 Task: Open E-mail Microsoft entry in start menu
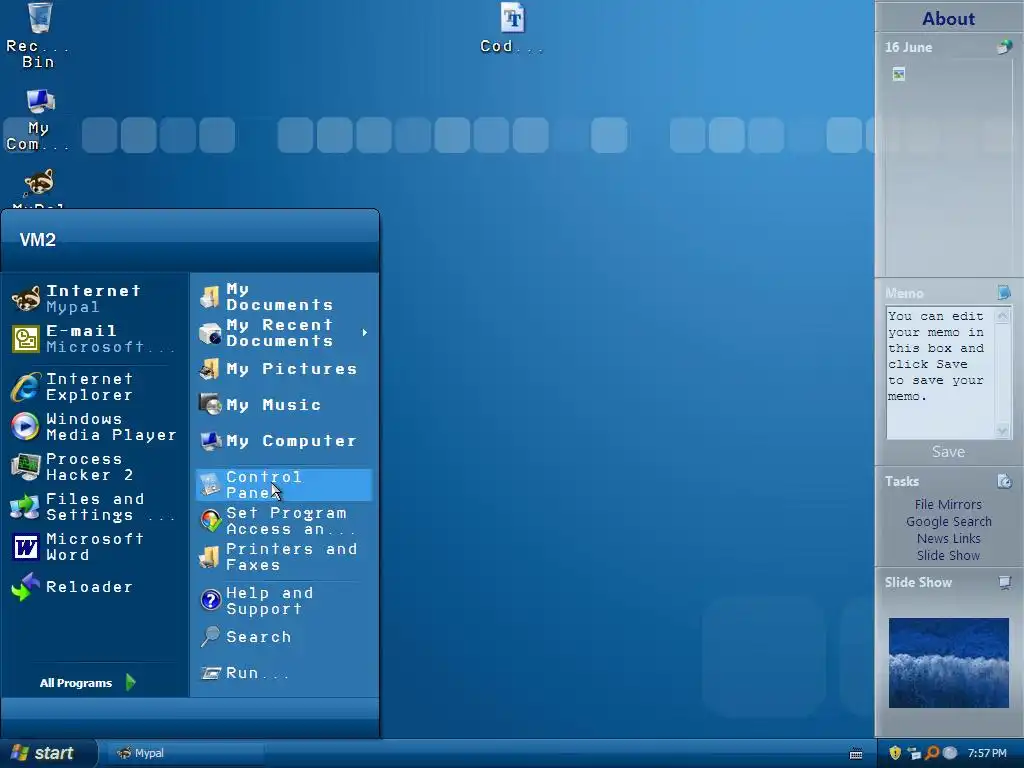[x=95, y=339]
